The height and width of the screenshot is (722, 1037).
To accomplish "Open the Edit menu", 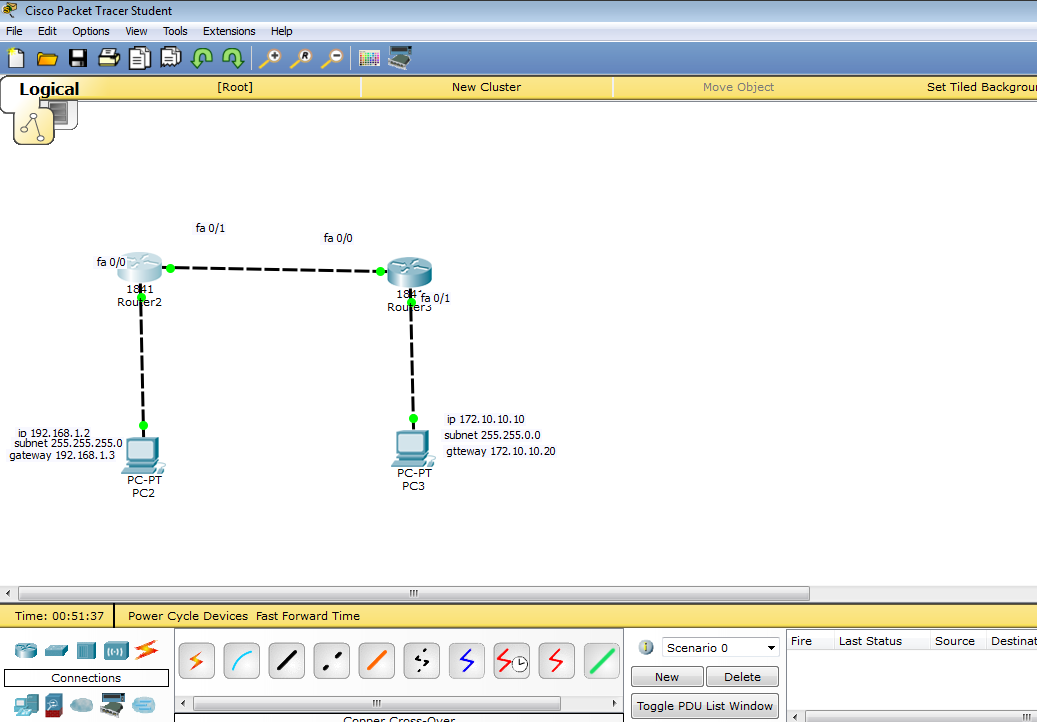I will (x=47, y=31).
